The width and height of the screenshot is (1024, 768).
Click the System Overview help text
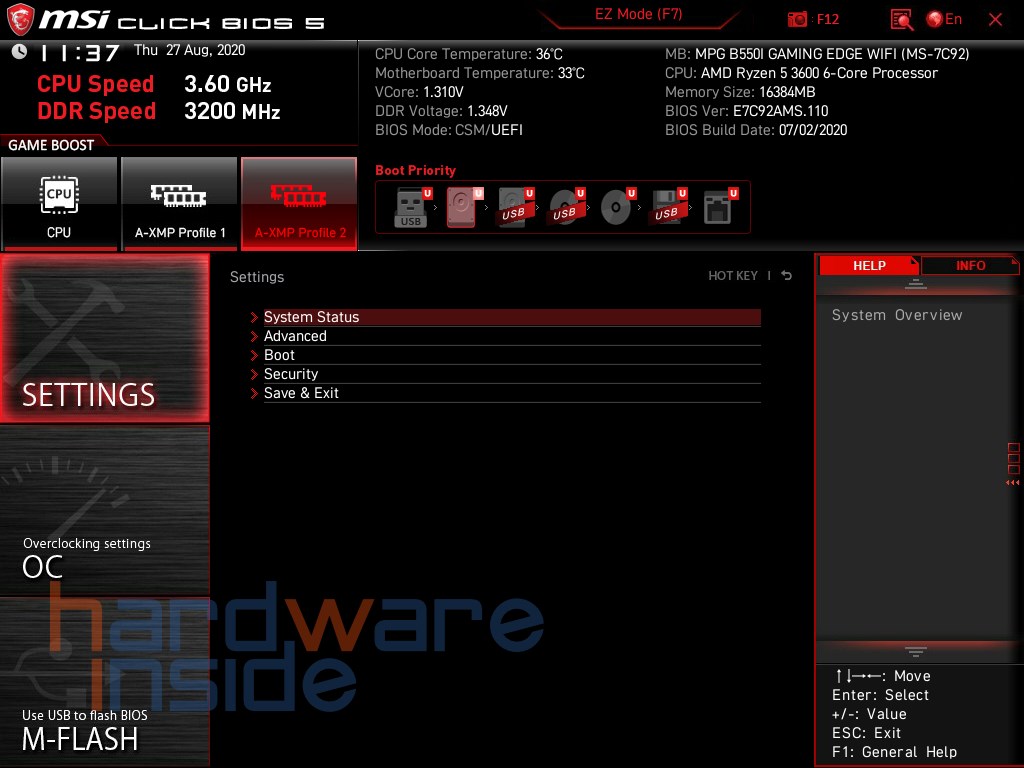click(897, 315)
